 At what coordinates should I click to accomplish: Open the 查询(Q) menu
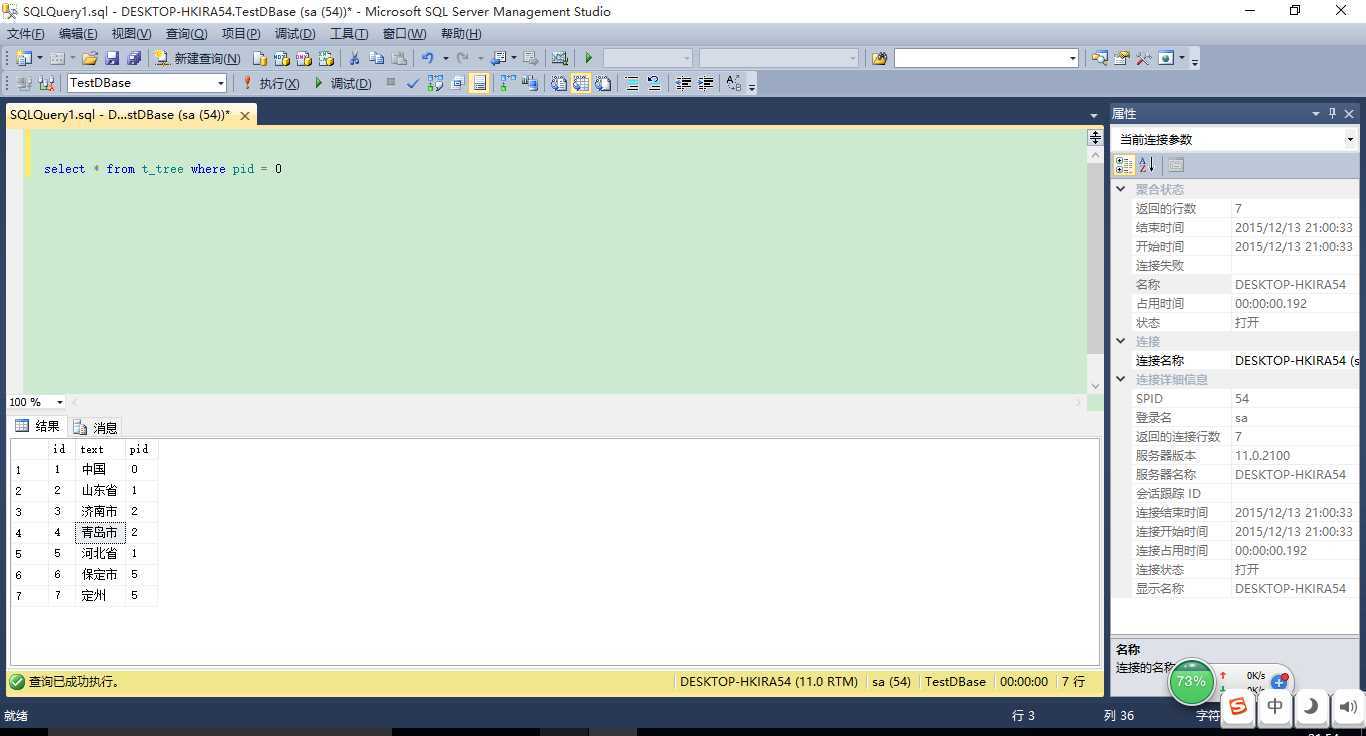pos(186,34)
